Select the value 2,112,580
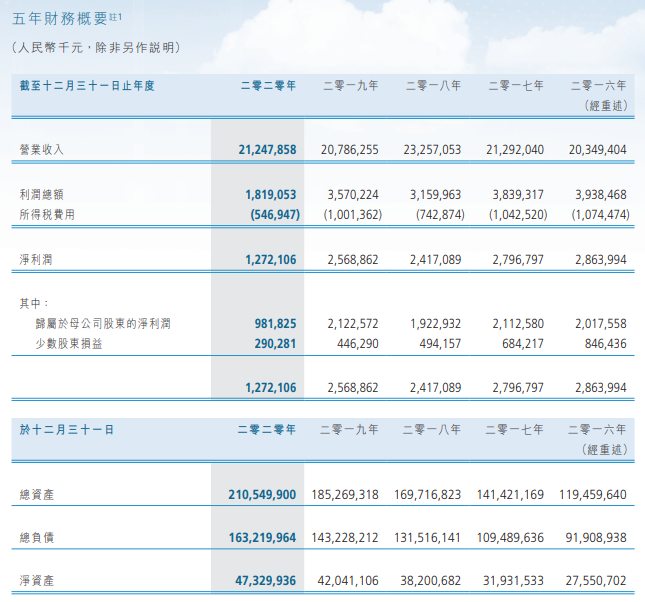This screenshot has width=645, height=602. click(x=518, y=323)
